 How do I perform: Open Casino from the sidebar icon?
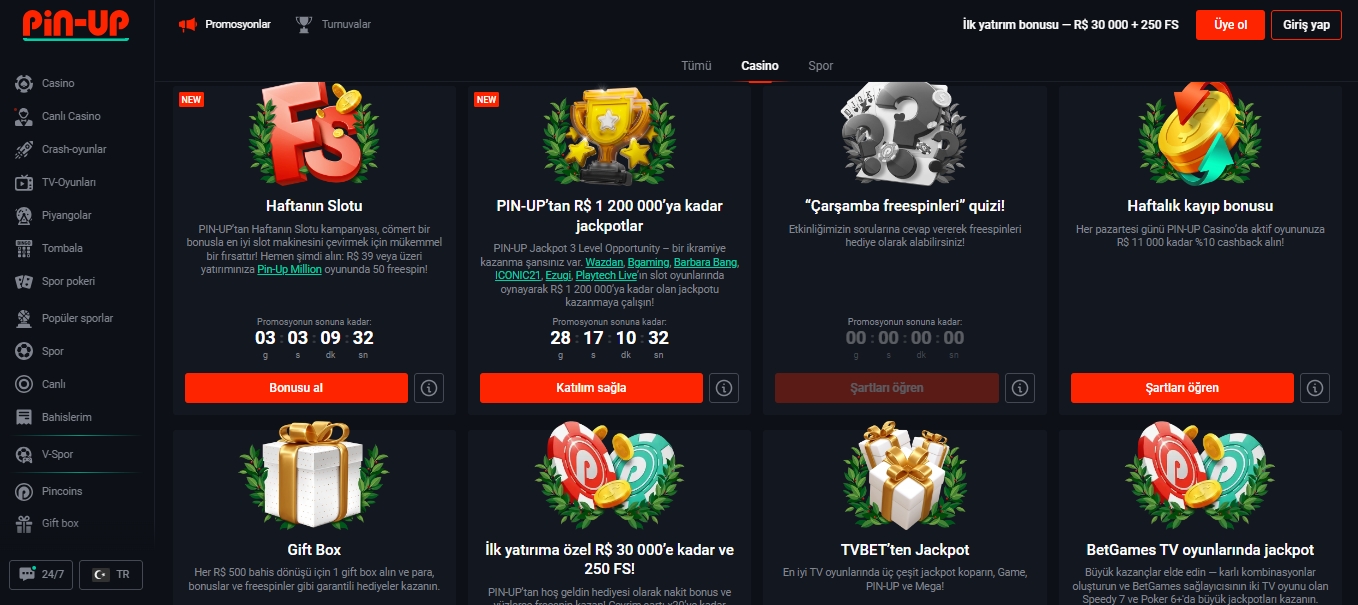pyautogui.click(x=24, y=84)
